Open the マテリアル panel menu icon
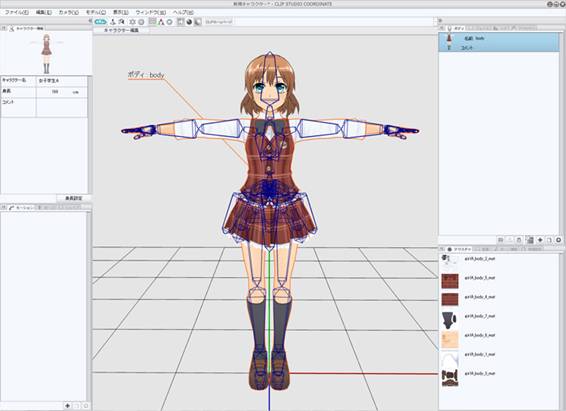Screen dimensions: 566x411 [441, 249]
